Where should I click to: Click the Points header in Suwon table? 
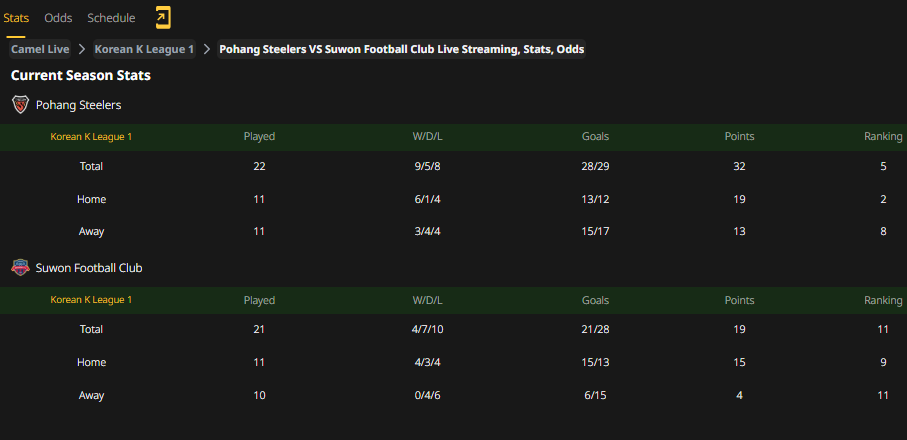(739, 300)
